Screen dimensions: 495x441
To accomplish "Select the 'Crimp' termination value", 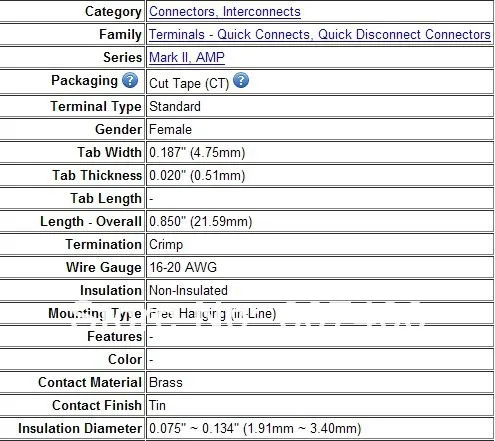I will pyautogui.click(x=166, y=245).
